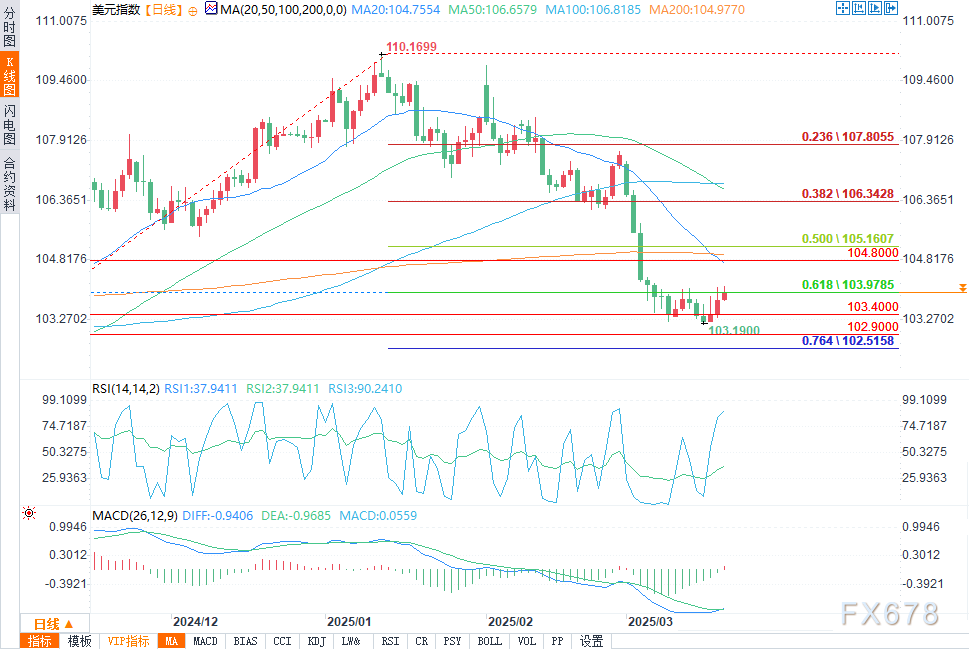
Task: Select the K线图 side tab
Action: [x=9, y=75]
